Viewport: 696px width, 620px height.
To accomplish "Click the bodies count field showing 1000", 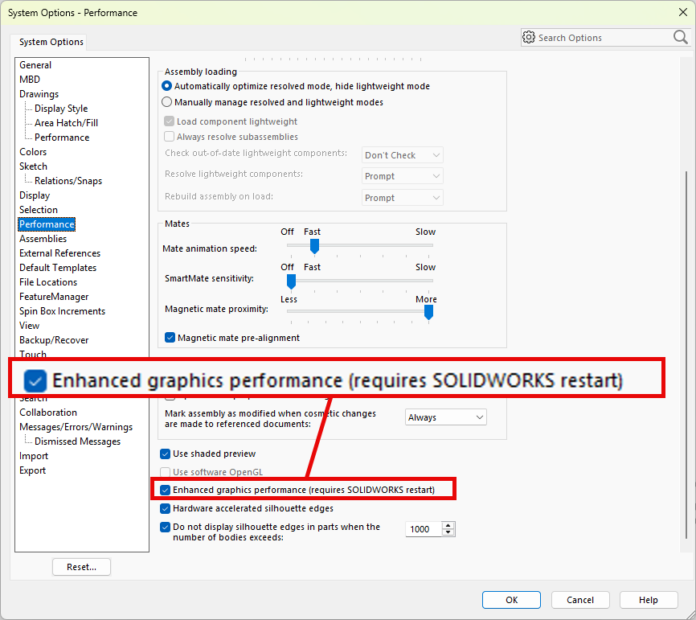I will tap(423, 529).
